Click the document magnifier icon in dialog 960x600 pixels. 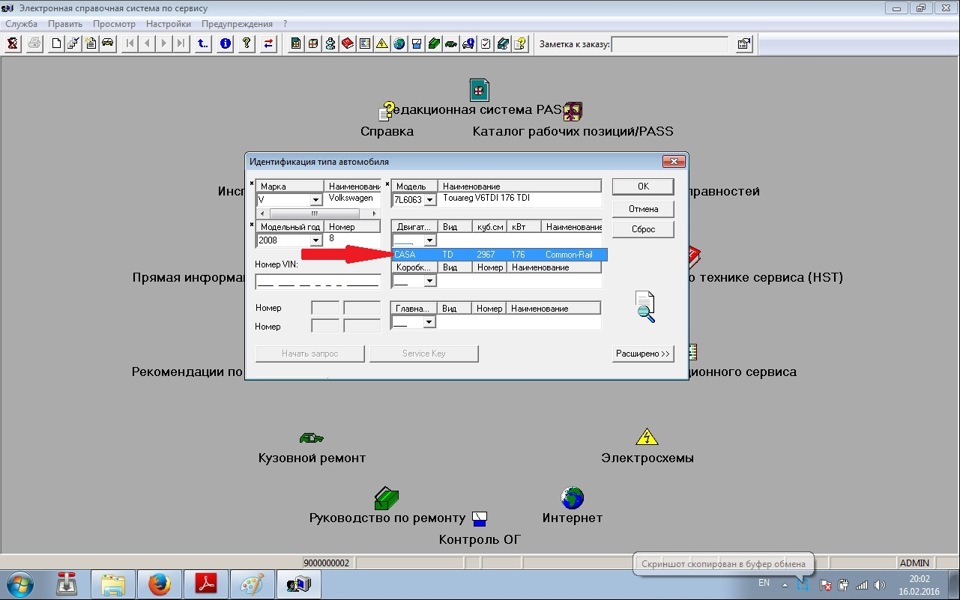pyautogui.click(x=645, y=307)
